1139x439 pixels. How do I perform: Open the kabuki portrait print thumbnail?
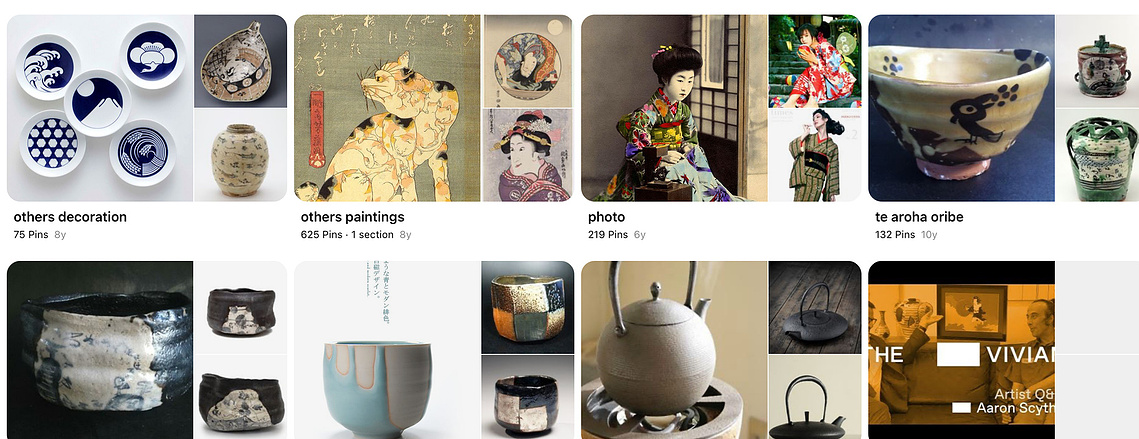pos(527,155)
